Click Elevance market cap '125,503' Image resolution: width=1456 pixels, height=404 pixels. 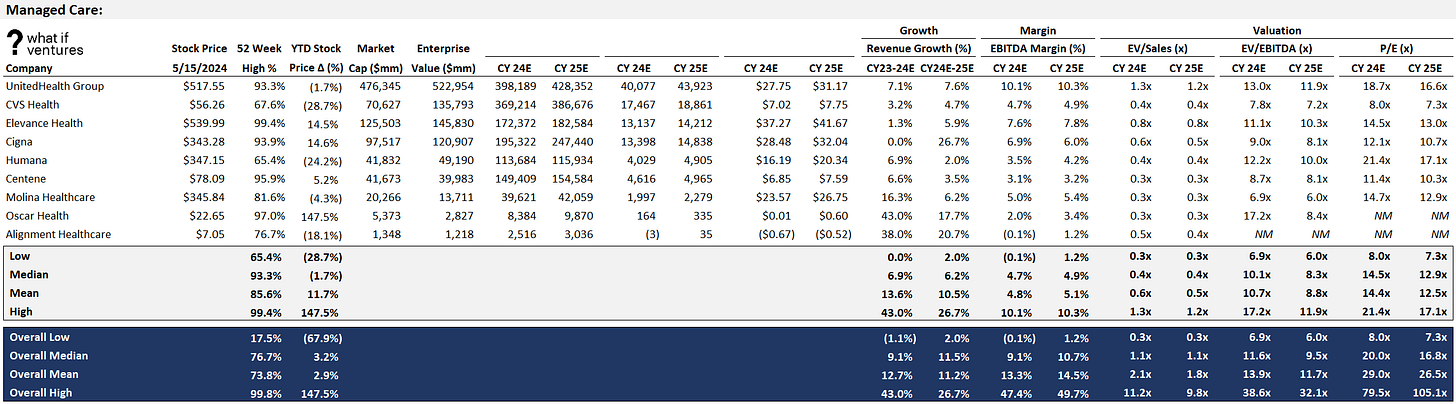coord(383,122)
